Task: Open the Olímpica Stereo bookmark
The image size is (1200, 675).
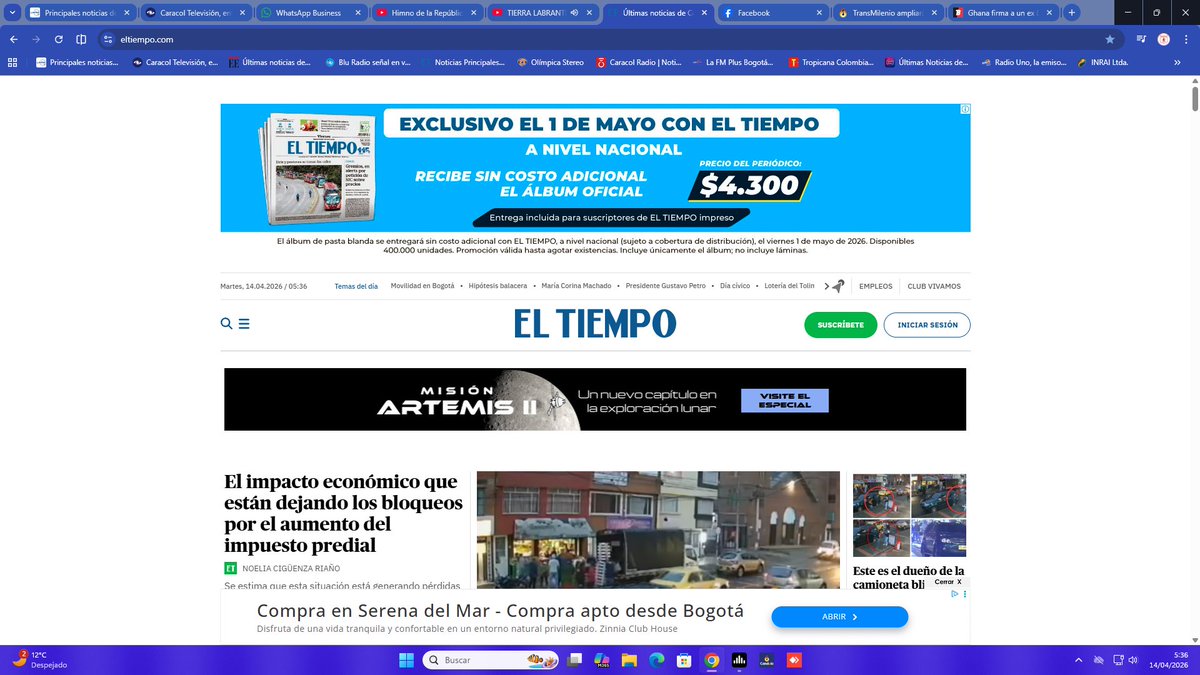Action: click(x=550, y=62)
